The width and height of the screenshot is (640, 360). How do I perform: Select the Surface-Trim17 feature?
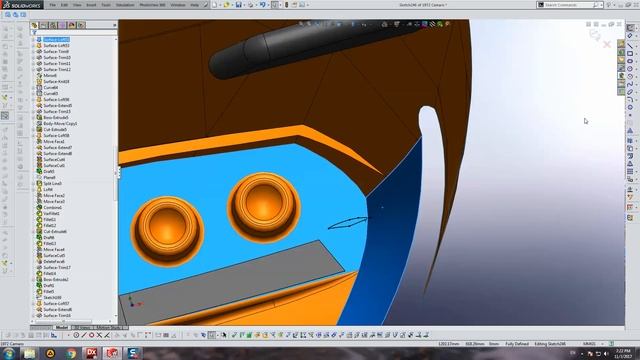pyautogui.click(x=57, y=267)
